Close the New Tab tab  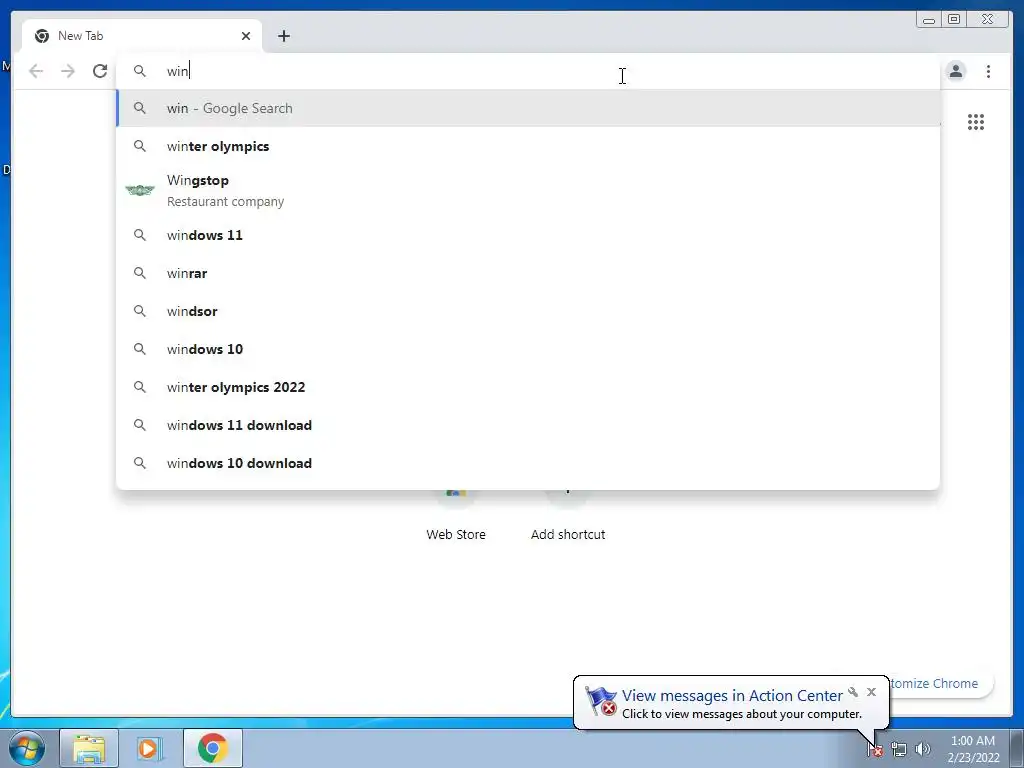point(246,36)
